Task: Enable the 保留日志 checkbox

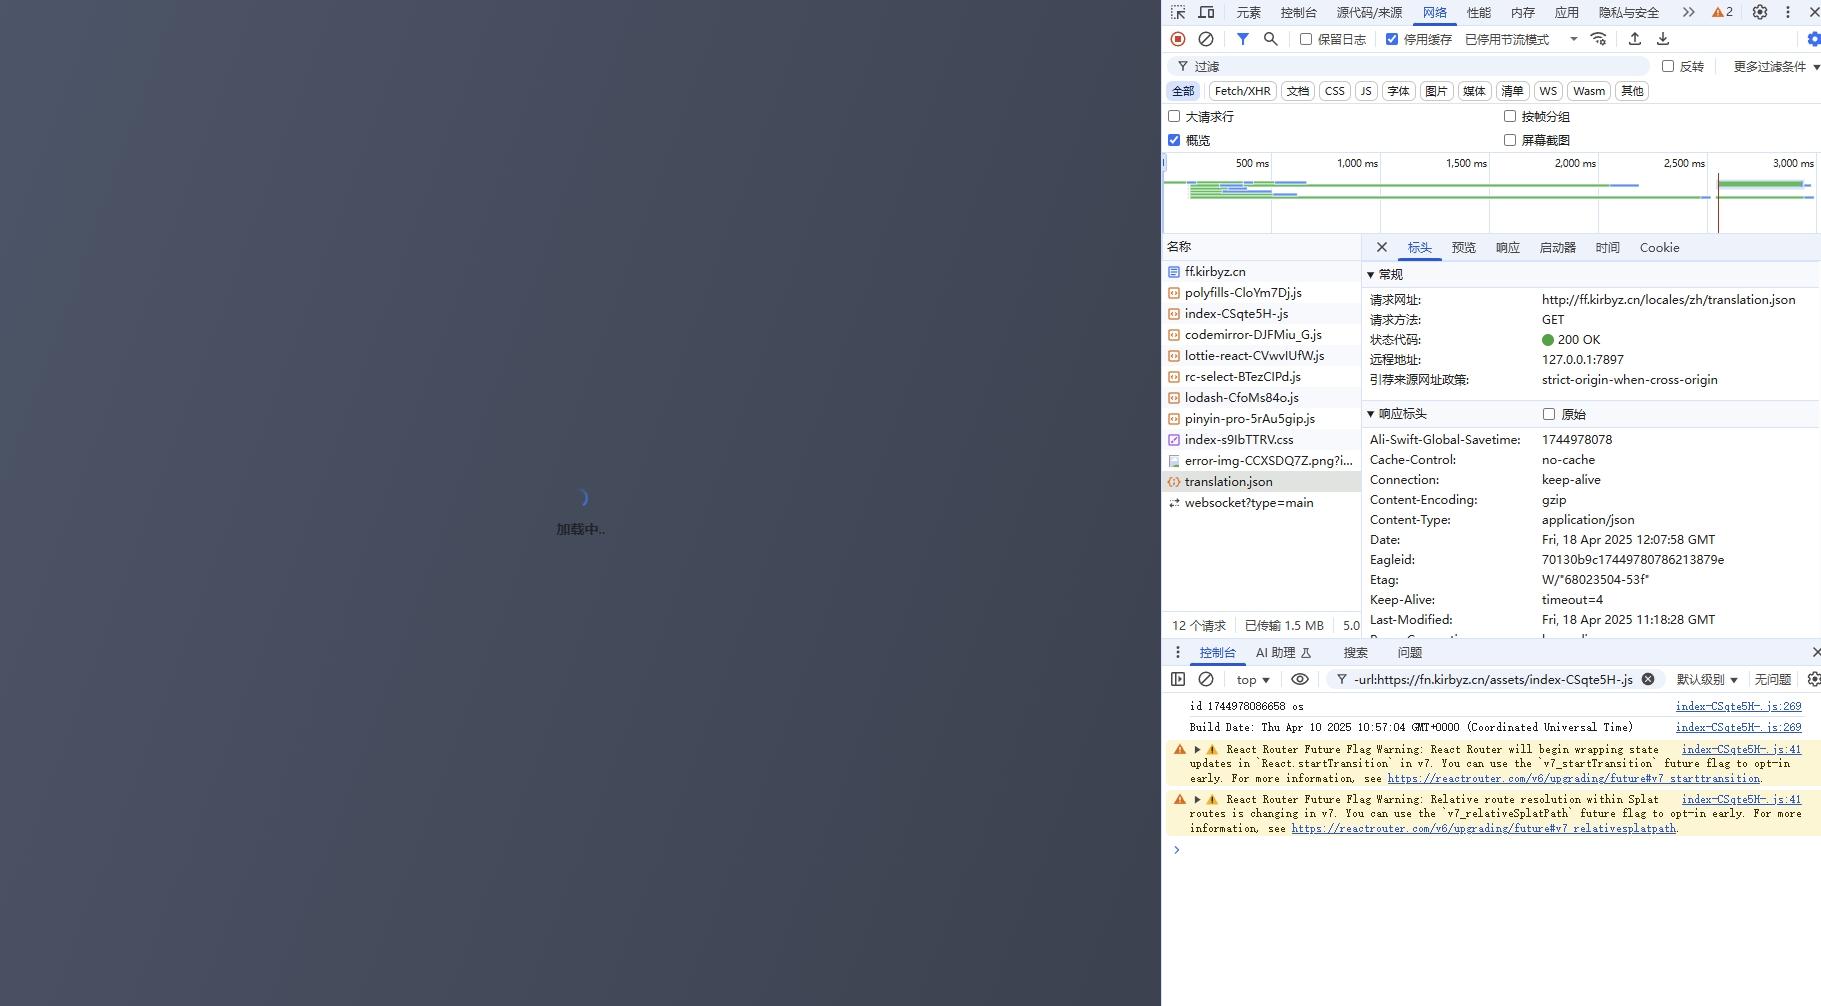Action: tap(1306, 39)
